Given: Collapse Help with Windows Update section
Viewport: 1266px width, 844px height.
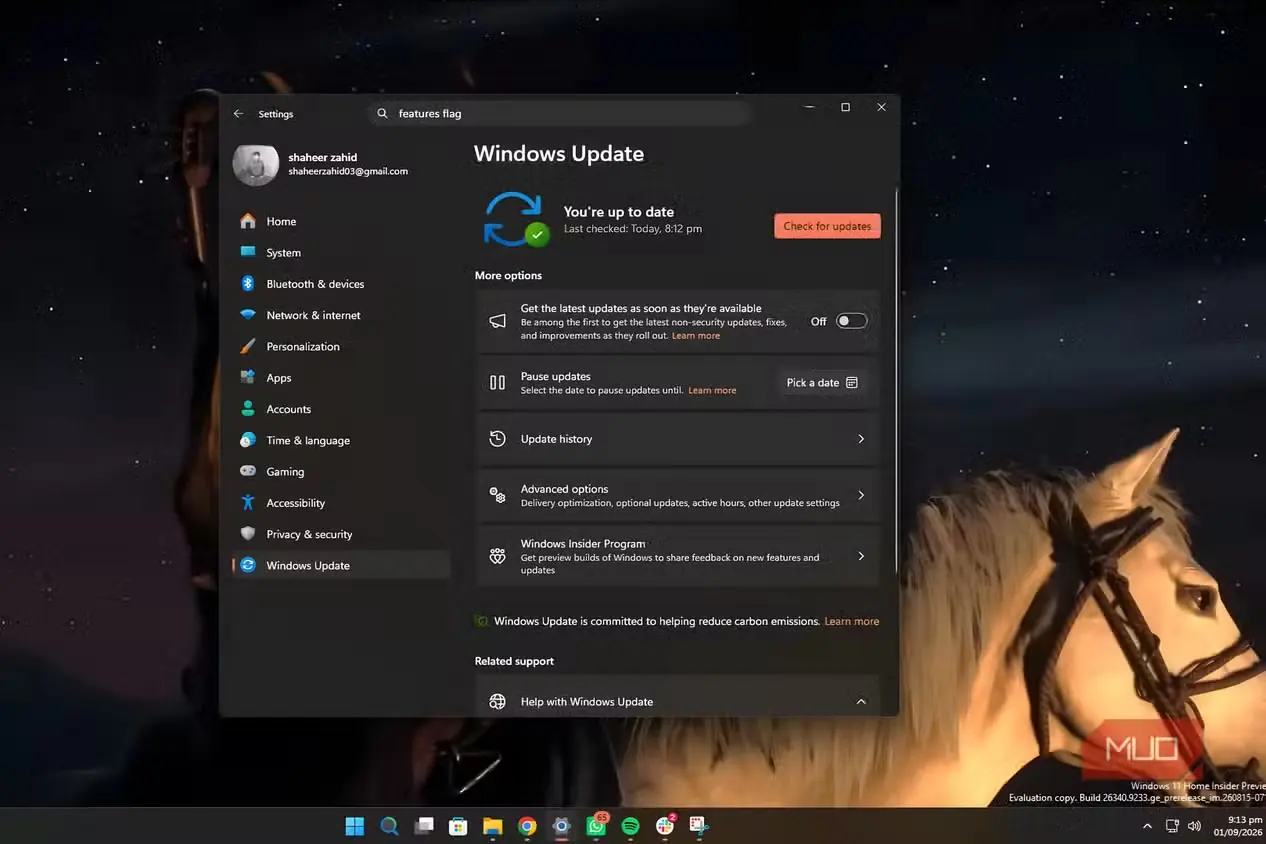Looking at the screenshot, I should (x=861, y=702).
